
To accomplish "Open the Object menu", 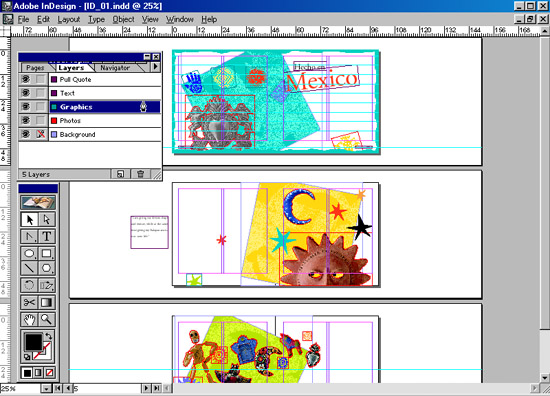I will (123, 19).
